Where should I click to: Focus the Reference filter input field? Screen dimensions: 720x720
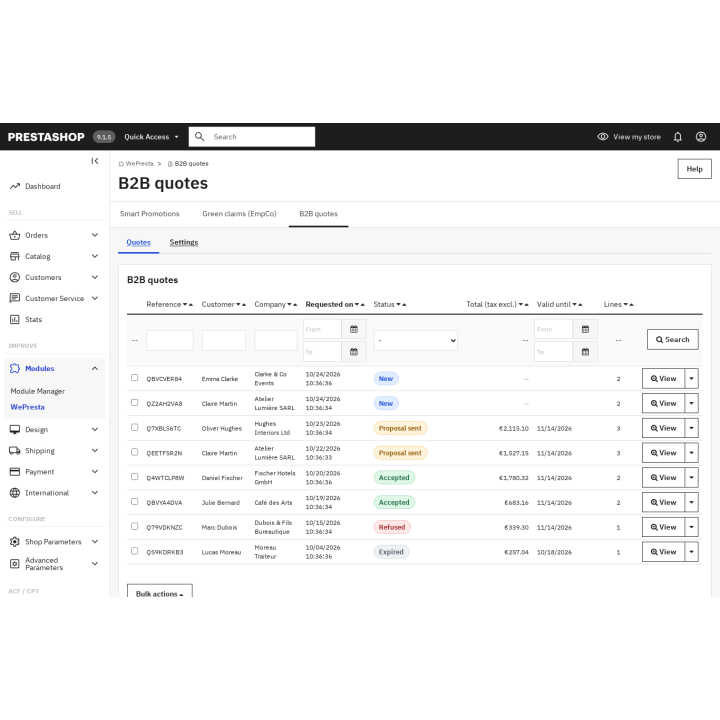click(x=170, y=341)
